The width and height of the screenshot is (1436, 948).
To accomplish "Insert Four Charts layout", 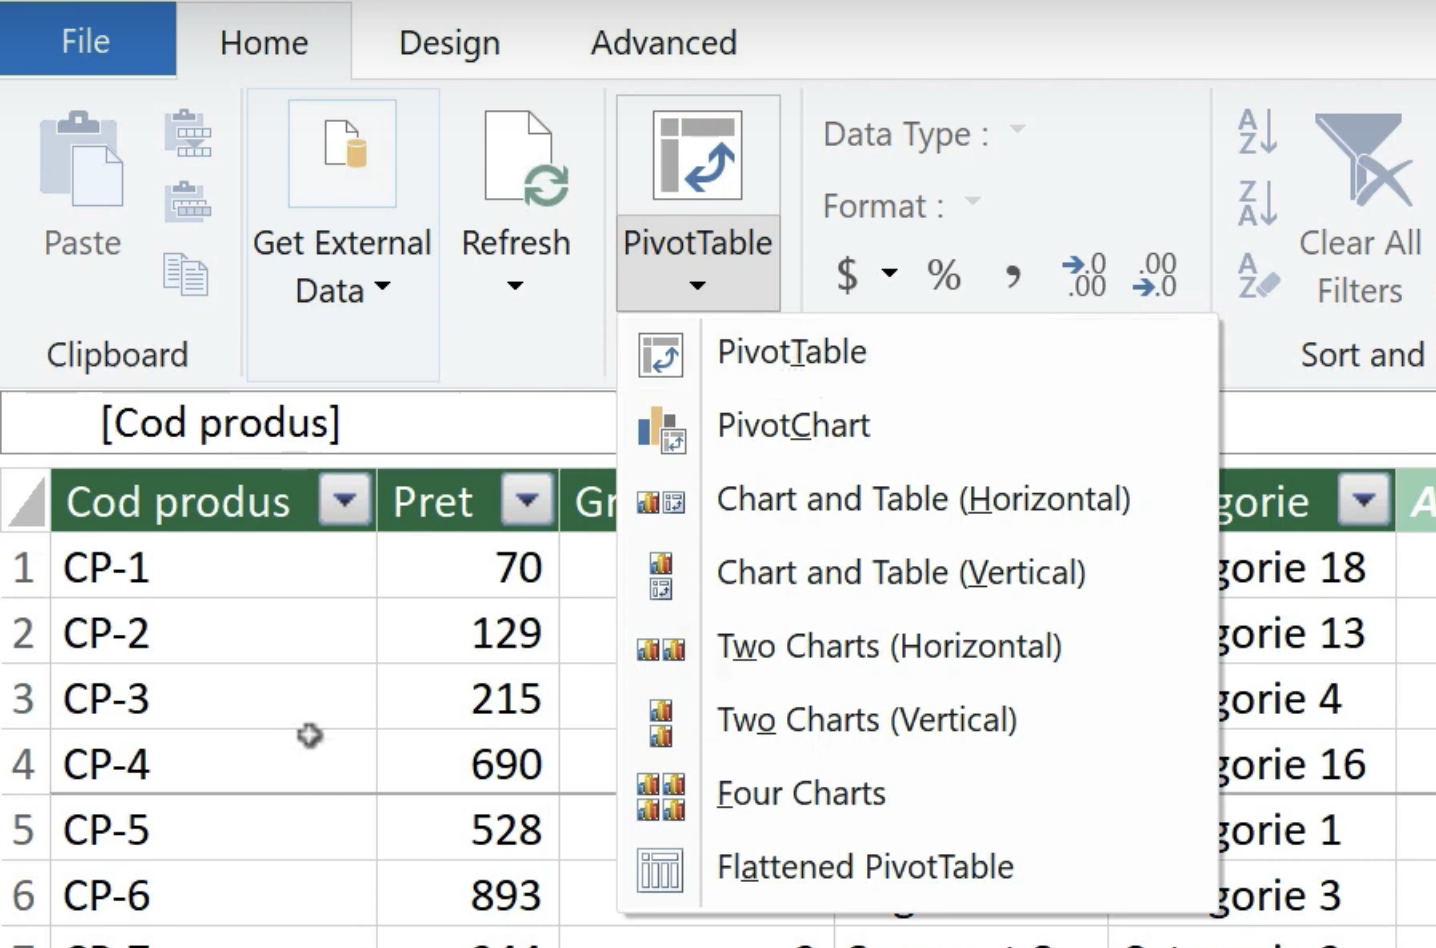I will click(800, 793).
